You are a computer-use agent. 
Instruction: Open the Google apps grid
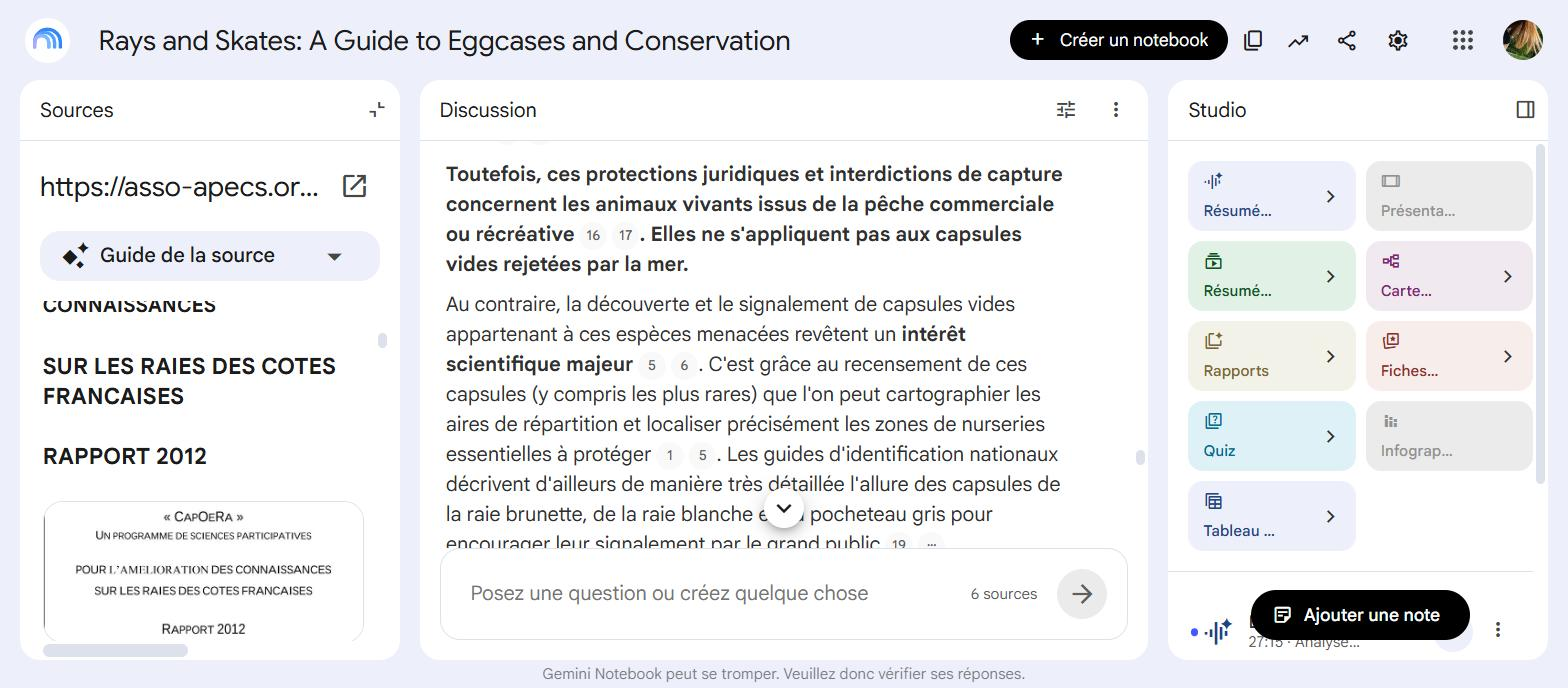coord(1463,40)
